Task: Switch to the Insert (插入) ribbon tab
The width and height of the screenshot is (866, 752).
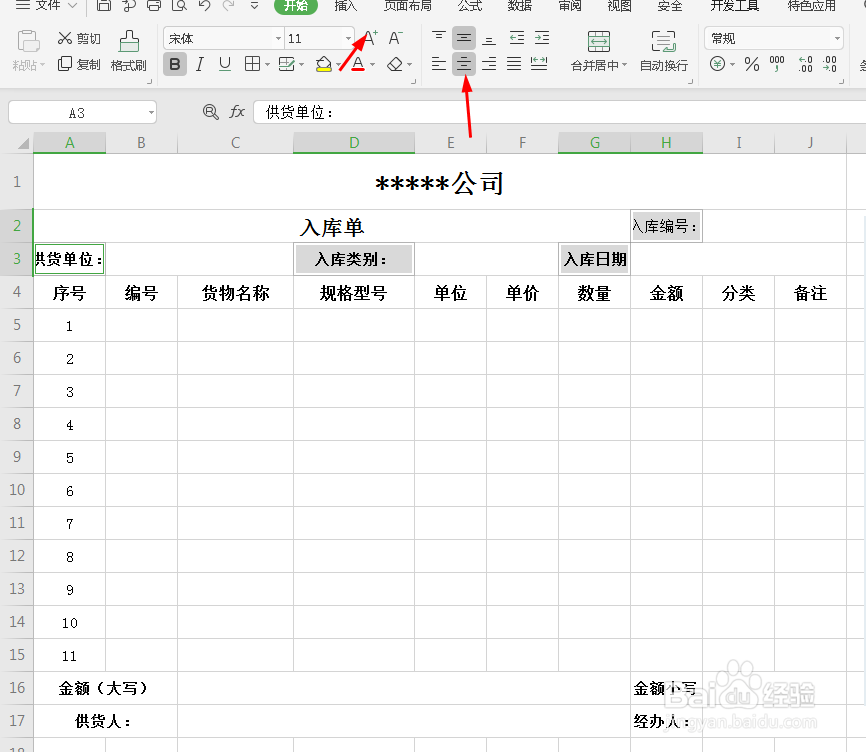Action: (x=345, y=7)
